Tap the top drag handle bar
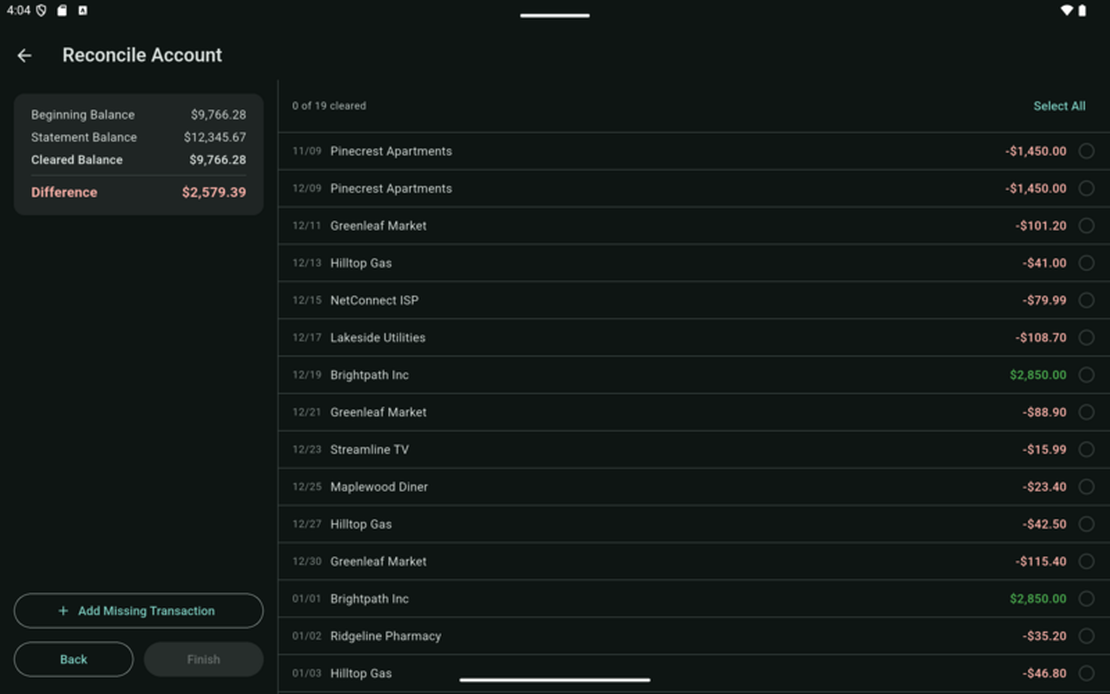1110x694 pixels. [555, 15]
